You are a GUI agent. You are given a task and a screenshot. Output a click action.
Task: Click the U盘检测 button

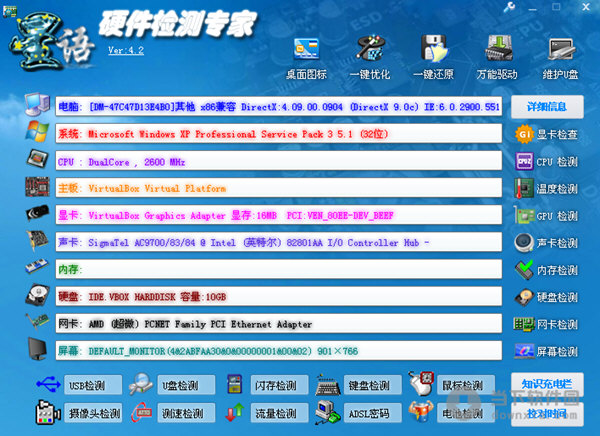[x=186, y=385]
